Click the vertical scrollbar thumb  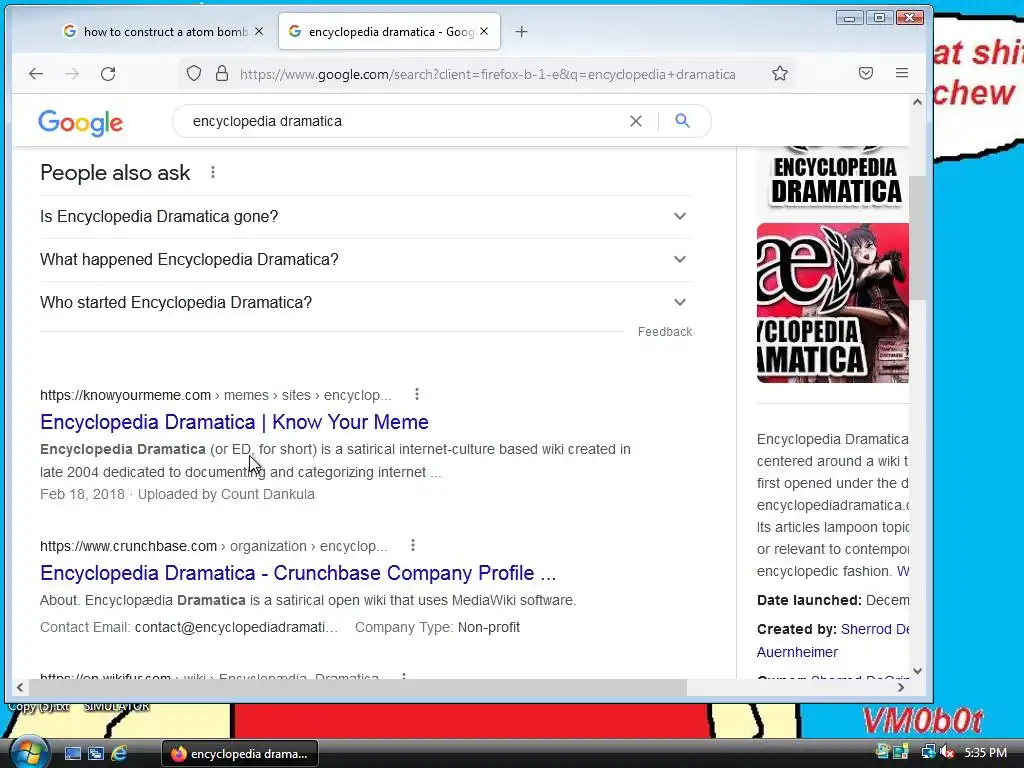coord(917,238)
